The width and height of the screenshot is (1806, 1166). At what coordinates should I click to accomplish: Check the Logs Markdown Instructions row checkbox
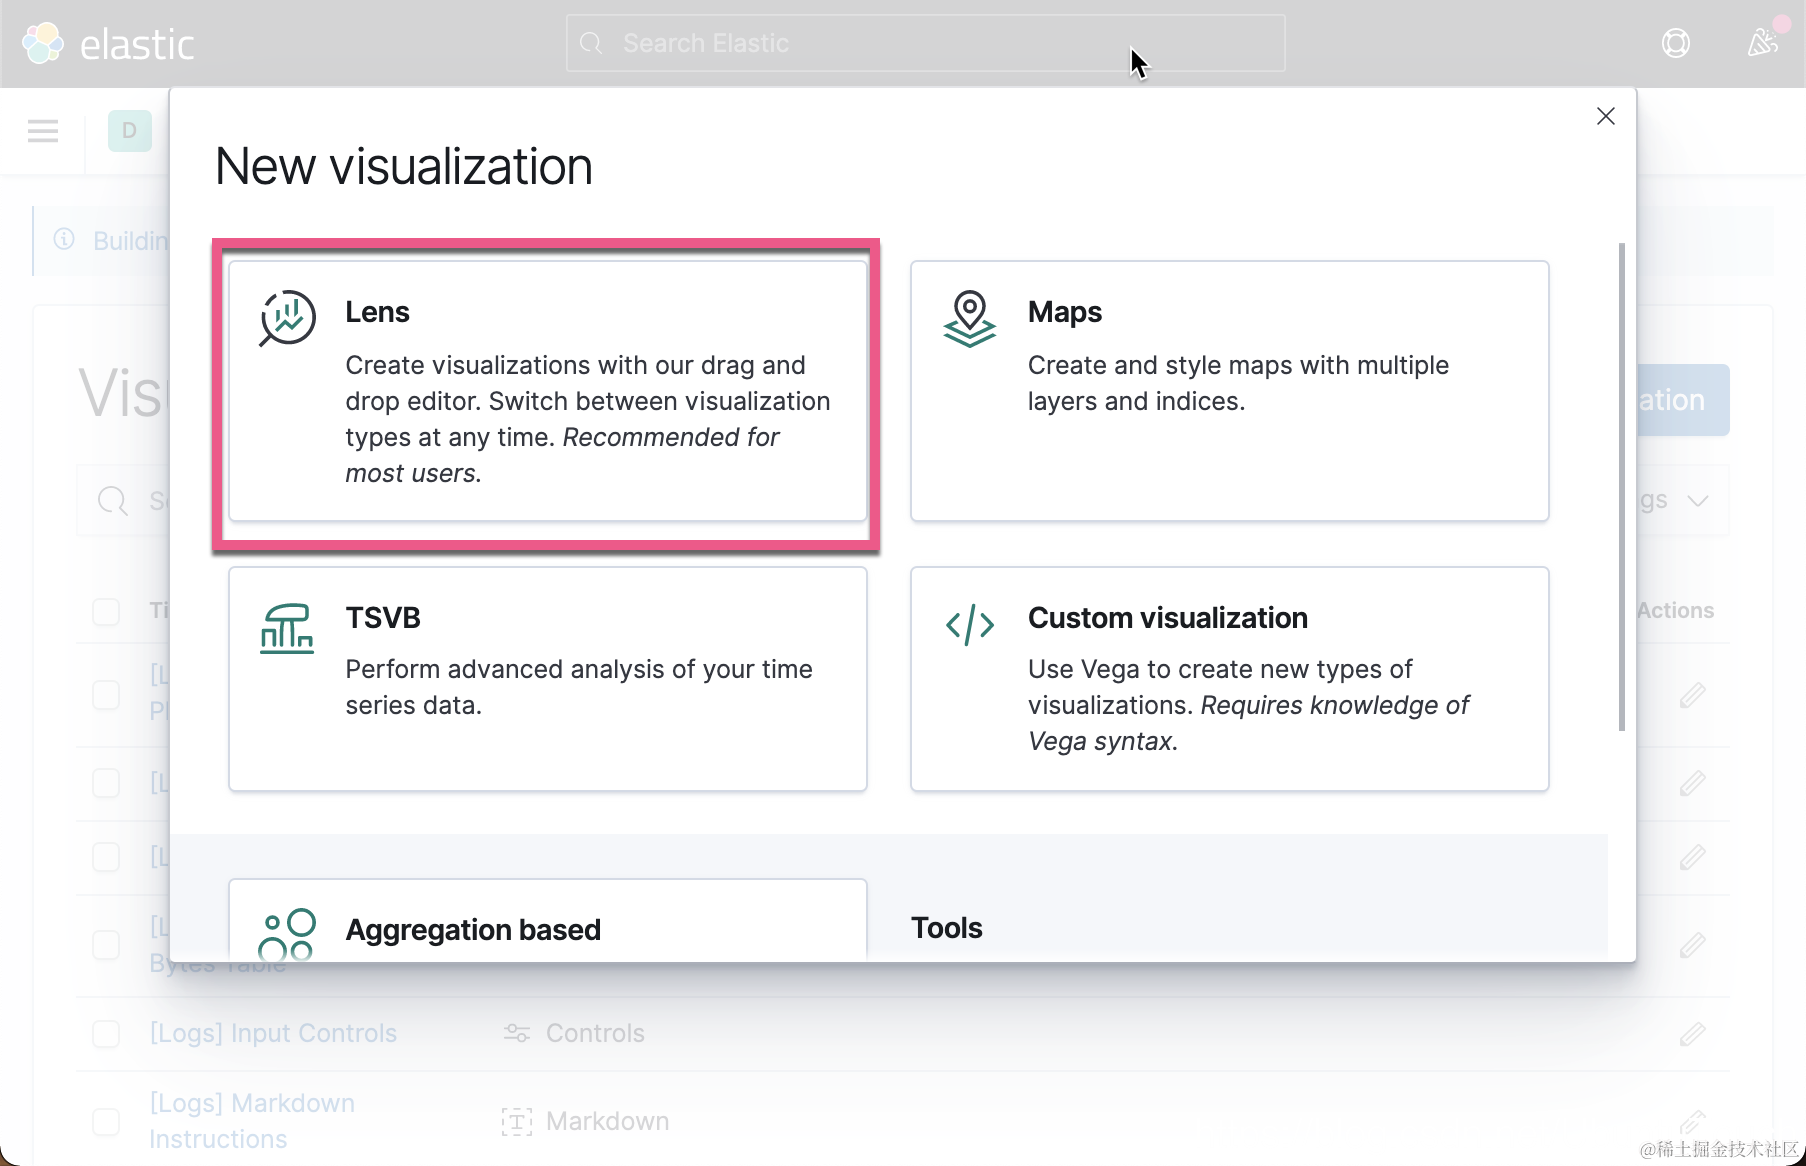click(106, 1121)
